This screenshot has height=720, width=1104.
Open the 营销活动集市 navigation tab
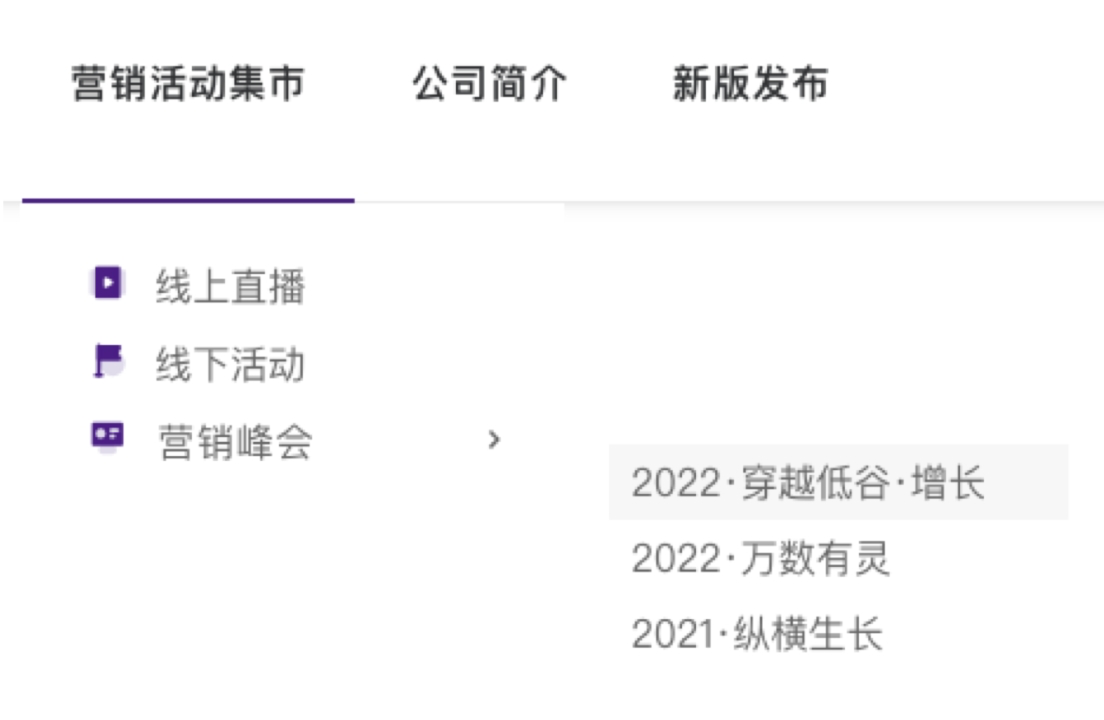point(188,84)
